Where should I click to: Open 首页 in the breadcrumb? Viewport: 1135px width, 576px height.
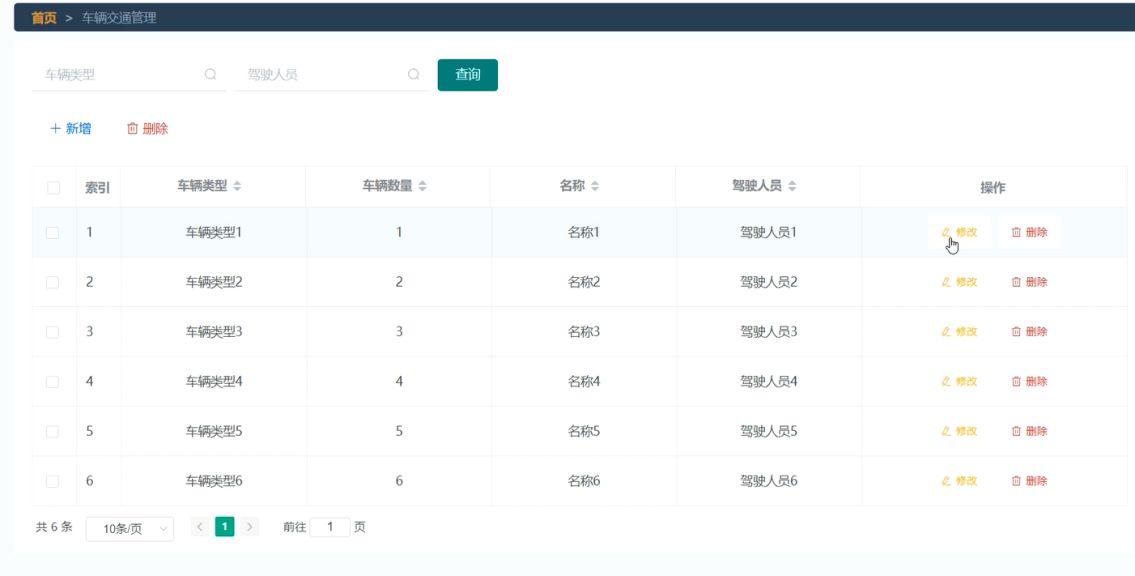43,18
